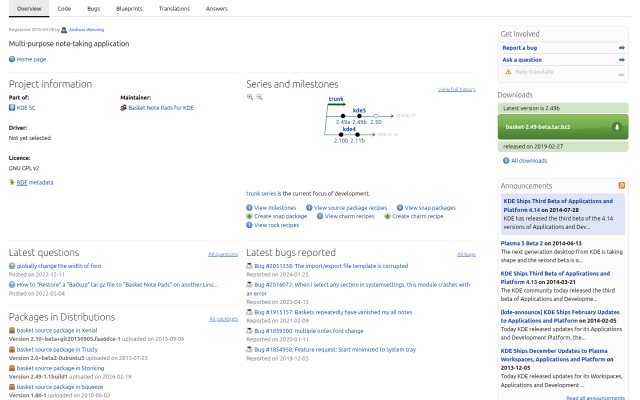Open basket source package in Squeeze
The height and width of the screenshot is (400, 640).
[60, 387]
